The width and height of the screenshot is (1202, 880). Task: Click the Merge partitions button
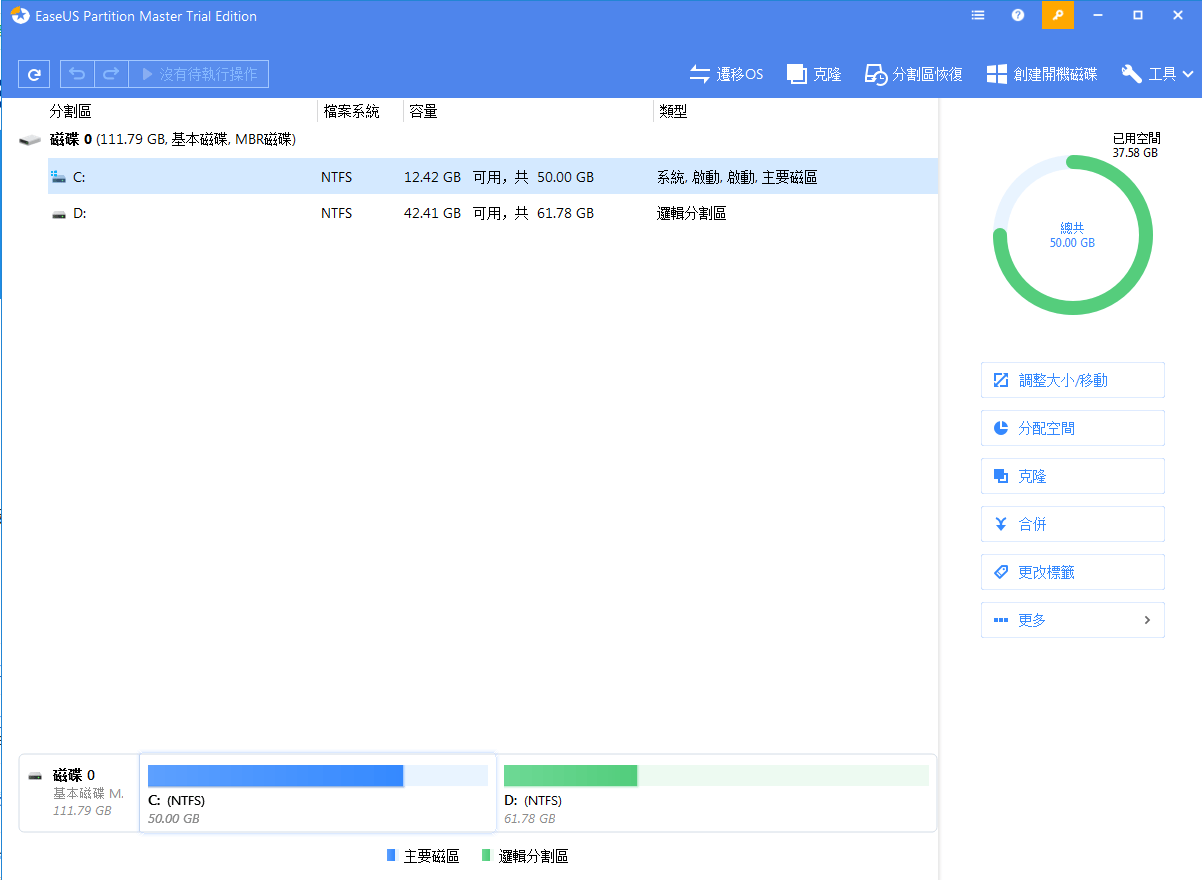tap(1071, 523)
